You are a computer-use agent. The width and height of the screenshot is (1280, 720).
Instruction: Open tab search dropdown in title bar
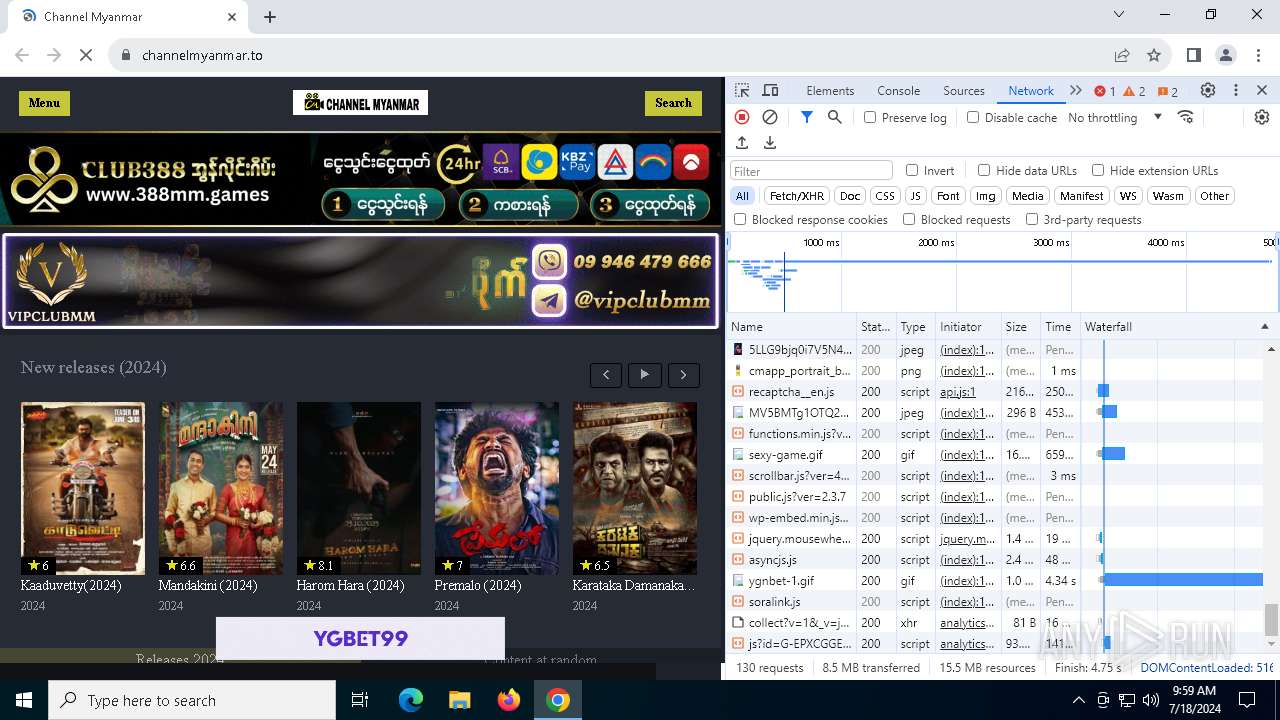point(1119,15)
